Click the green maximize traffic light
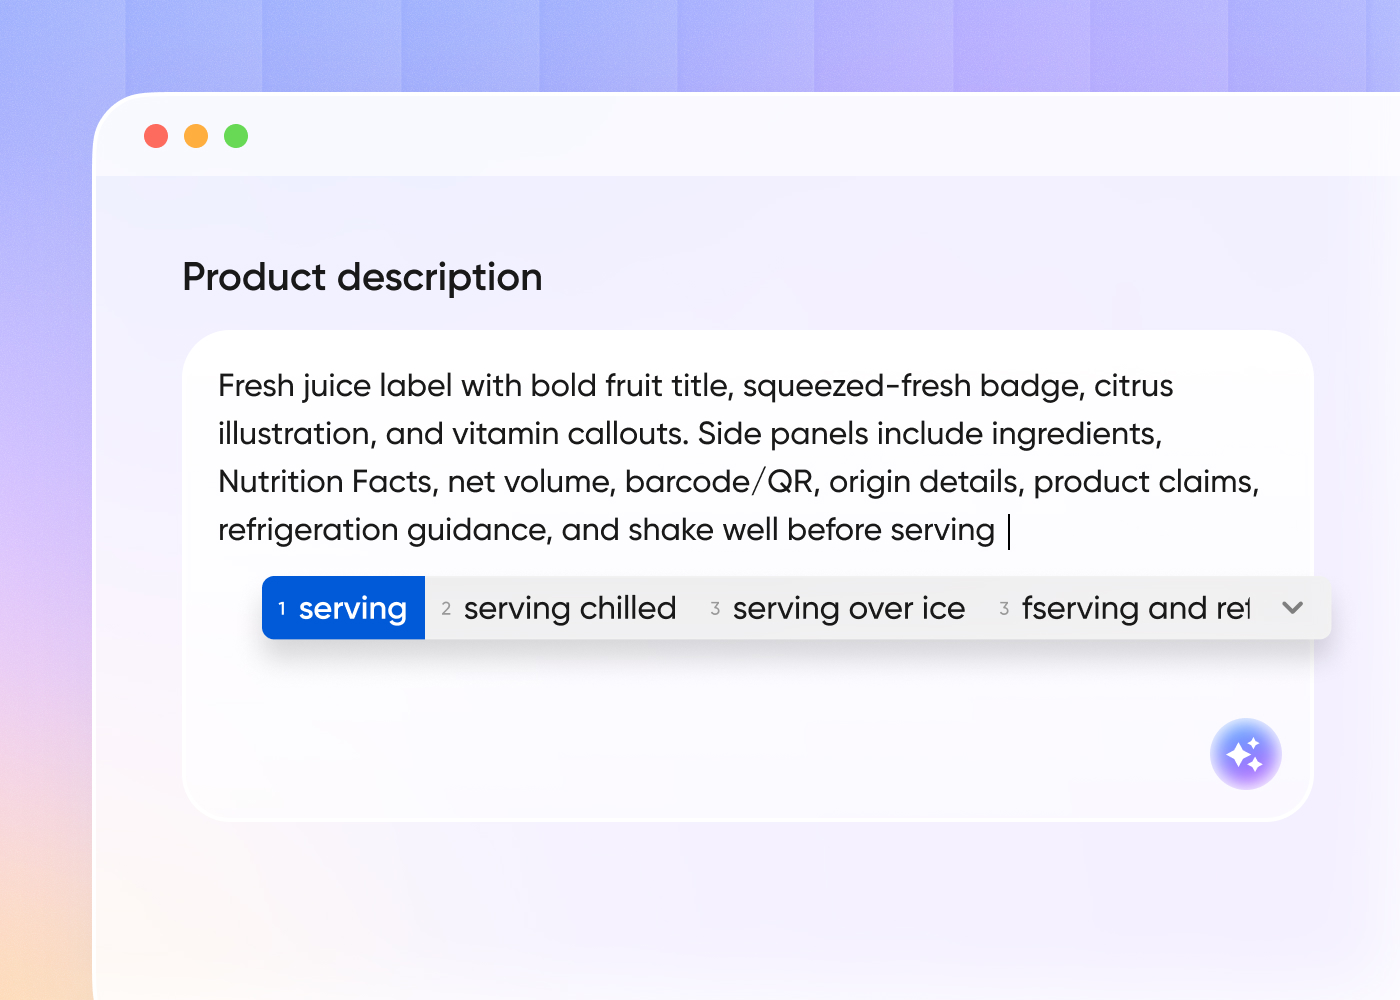1400x1000 pixels. click(x=236, y=135)
